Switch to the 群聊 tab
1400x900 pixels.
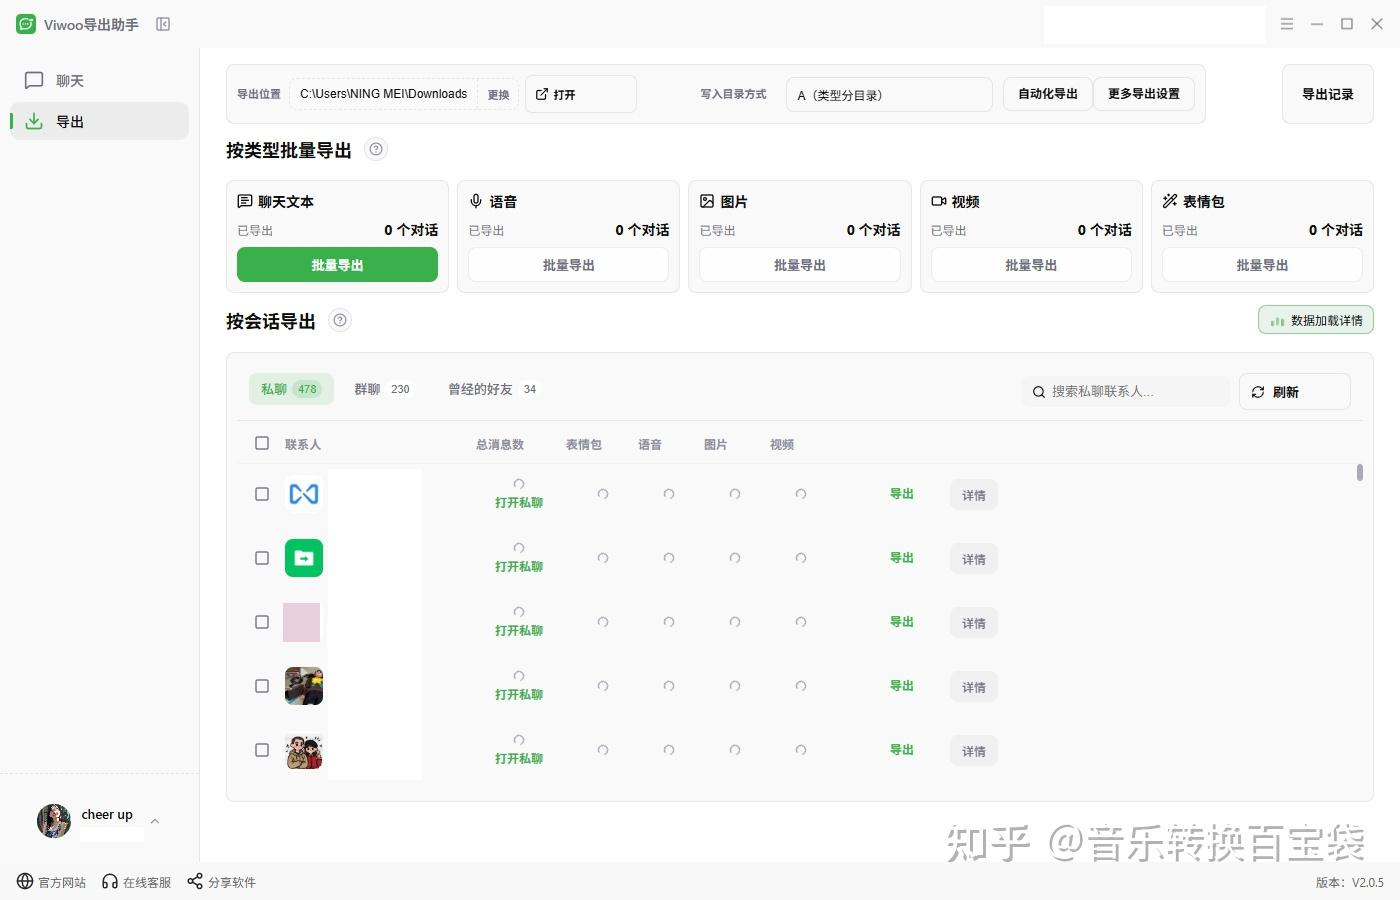click(382, 389)
